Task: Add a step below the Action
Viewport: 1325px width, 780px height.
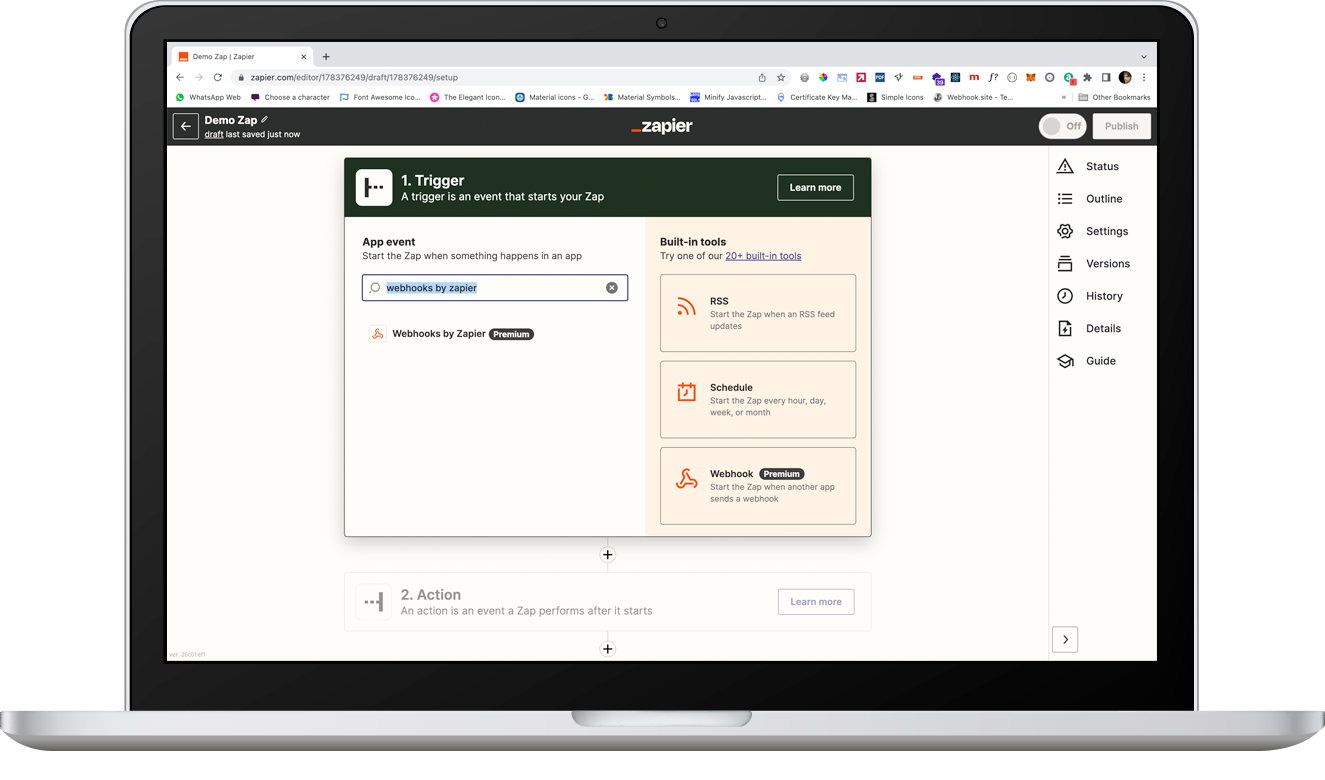Action: point(607,649)
